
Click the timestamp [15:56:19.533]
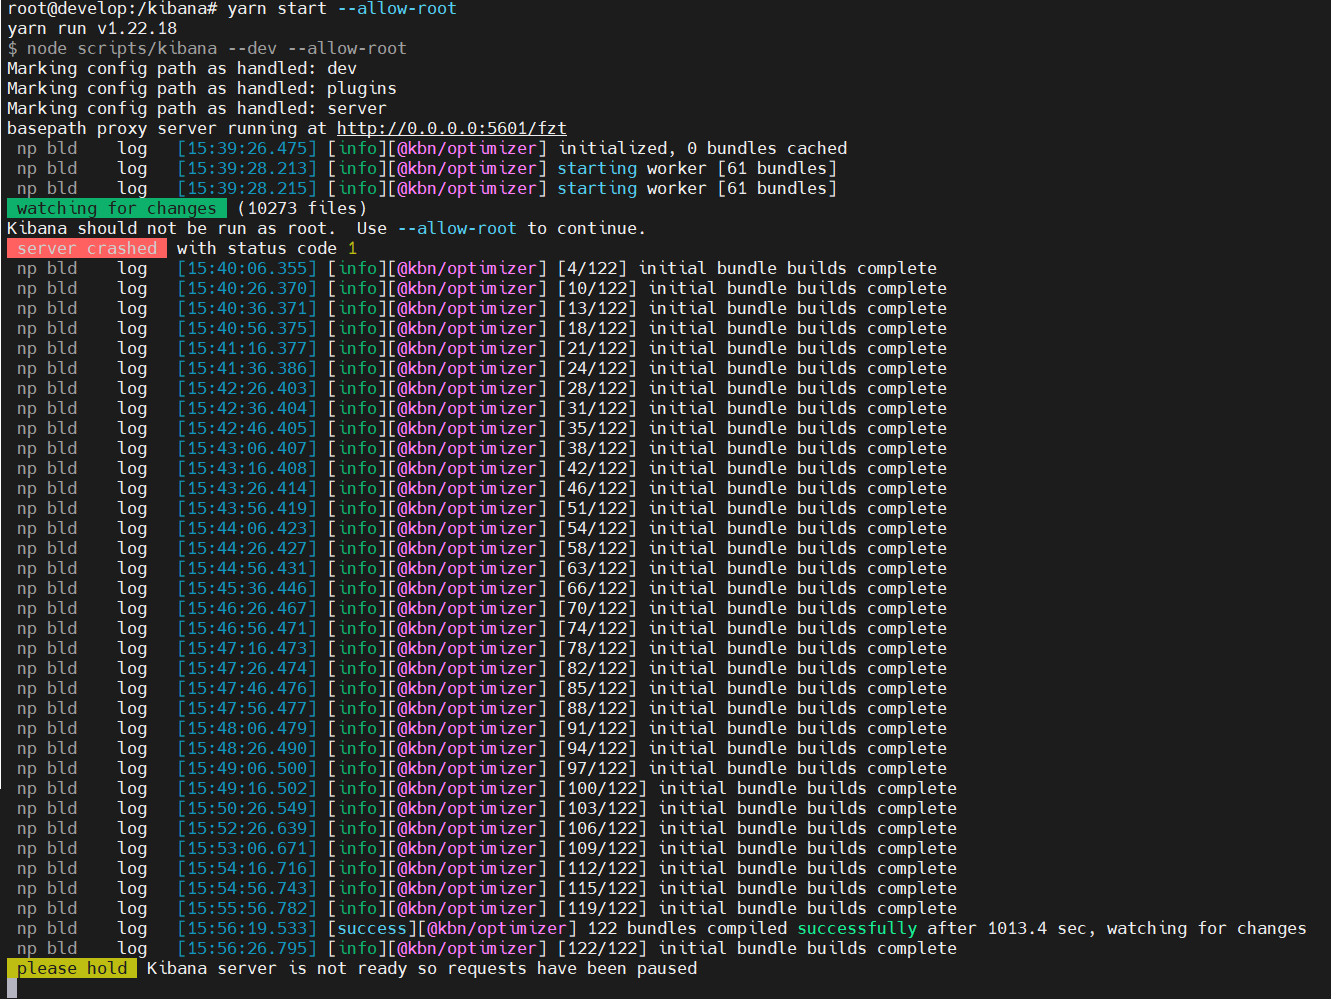point(245,928)
